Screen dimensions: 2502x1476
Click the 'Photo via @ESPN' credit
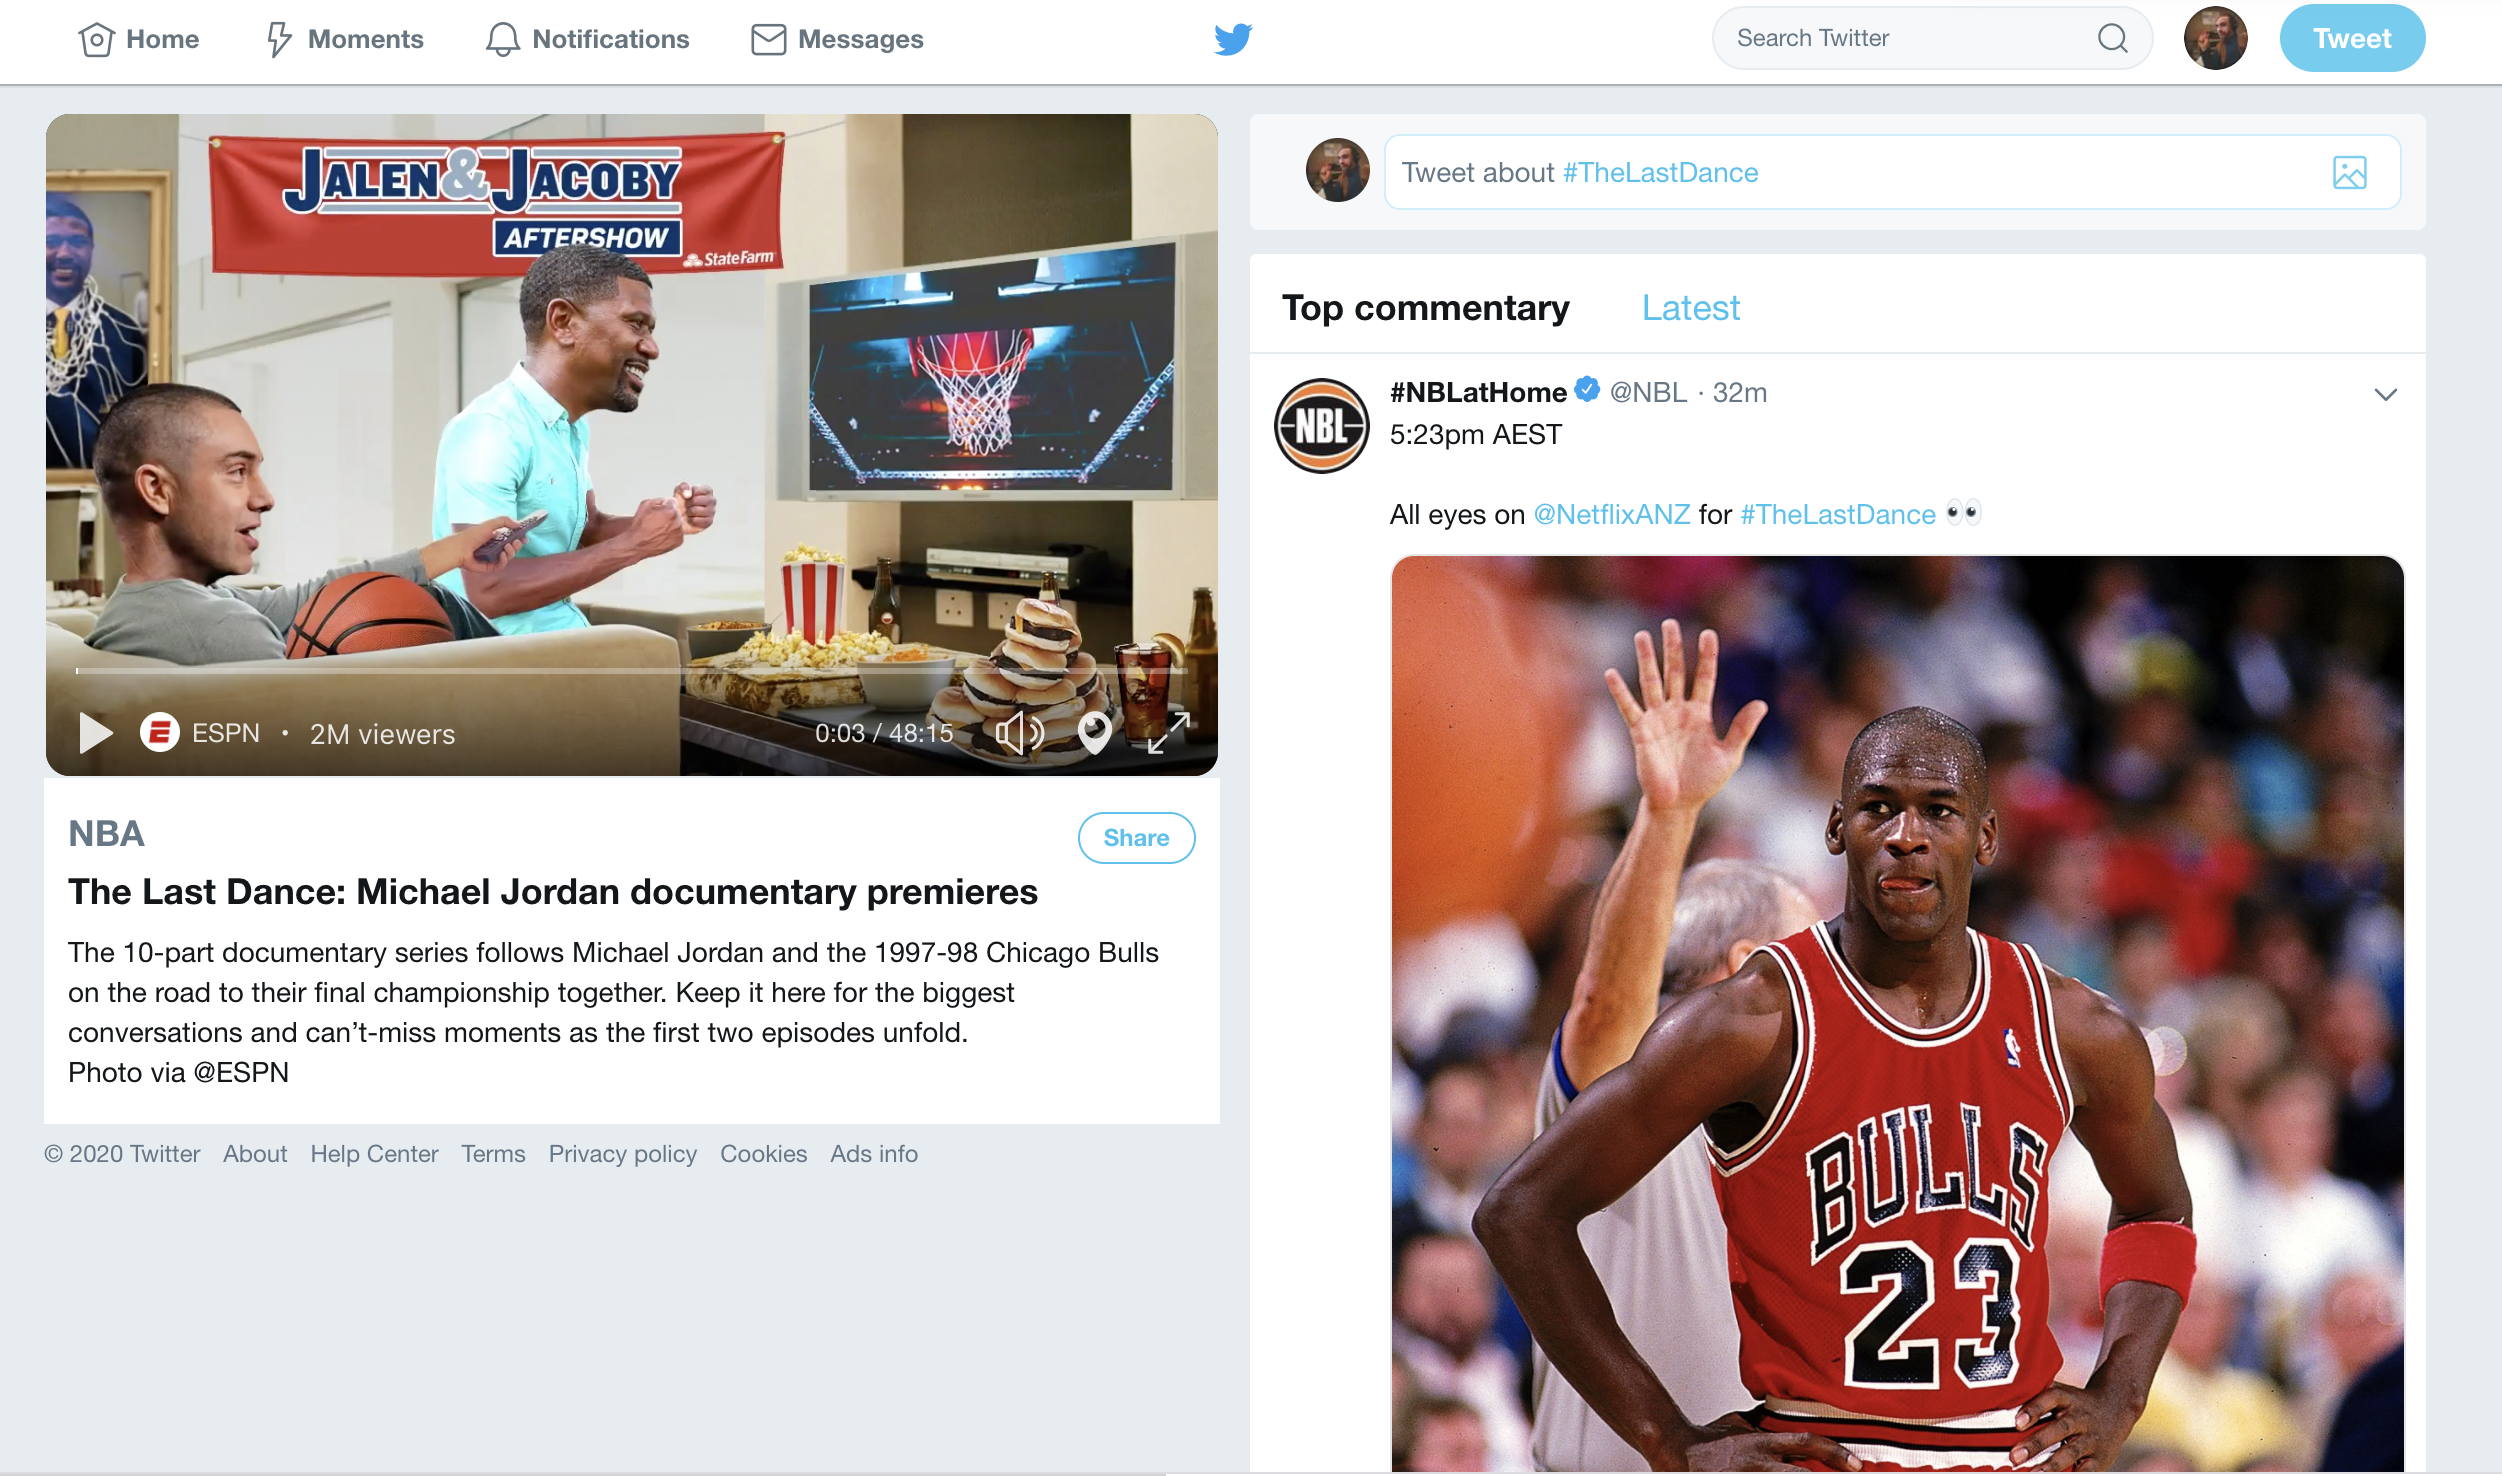pos(178,1072)
